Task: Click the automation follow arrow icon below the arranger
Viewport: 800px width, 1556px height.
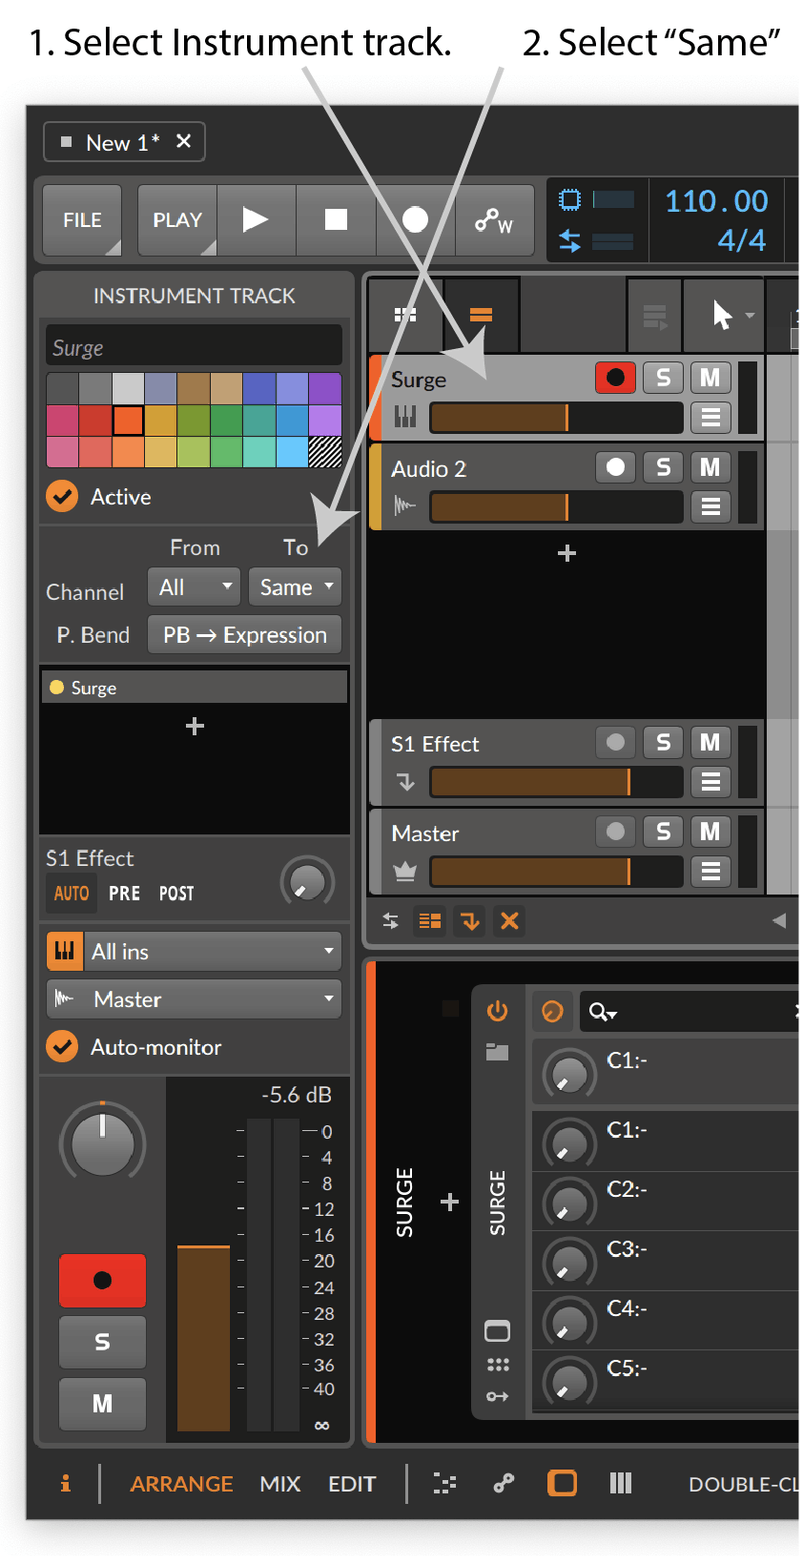Action: [469, 922]
